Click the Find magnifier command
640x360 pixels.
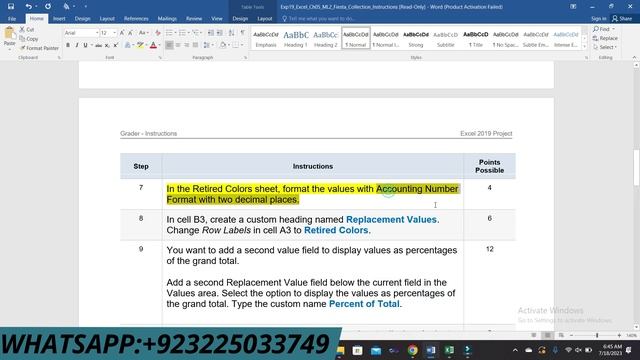[603, 29]
